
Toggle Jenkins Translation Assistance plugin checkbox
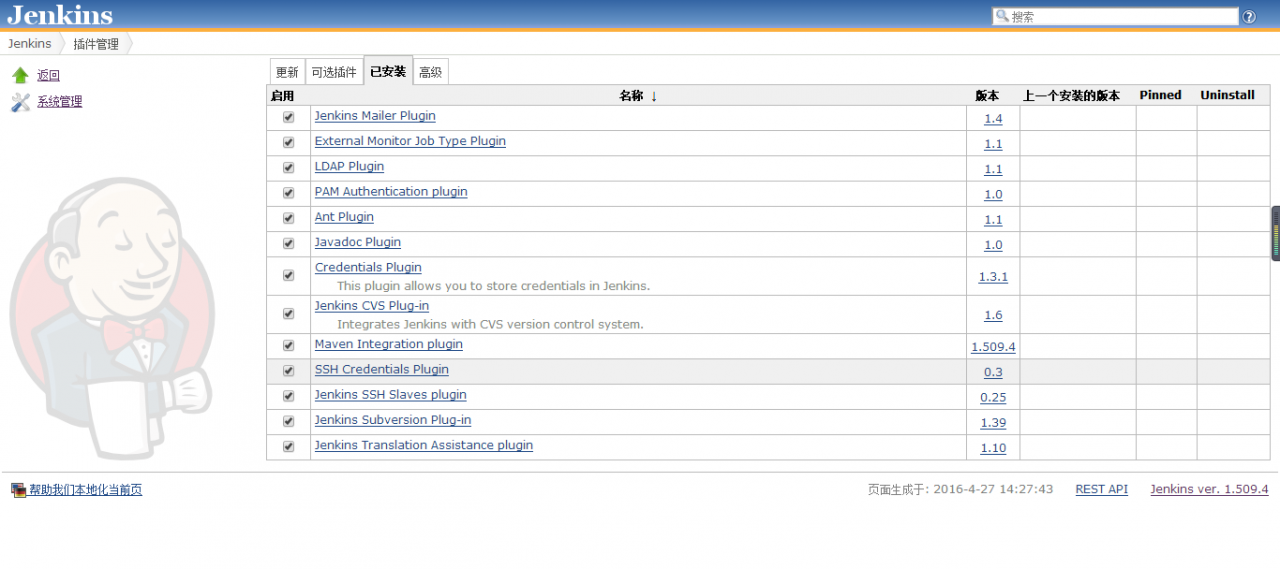(289, 446)
